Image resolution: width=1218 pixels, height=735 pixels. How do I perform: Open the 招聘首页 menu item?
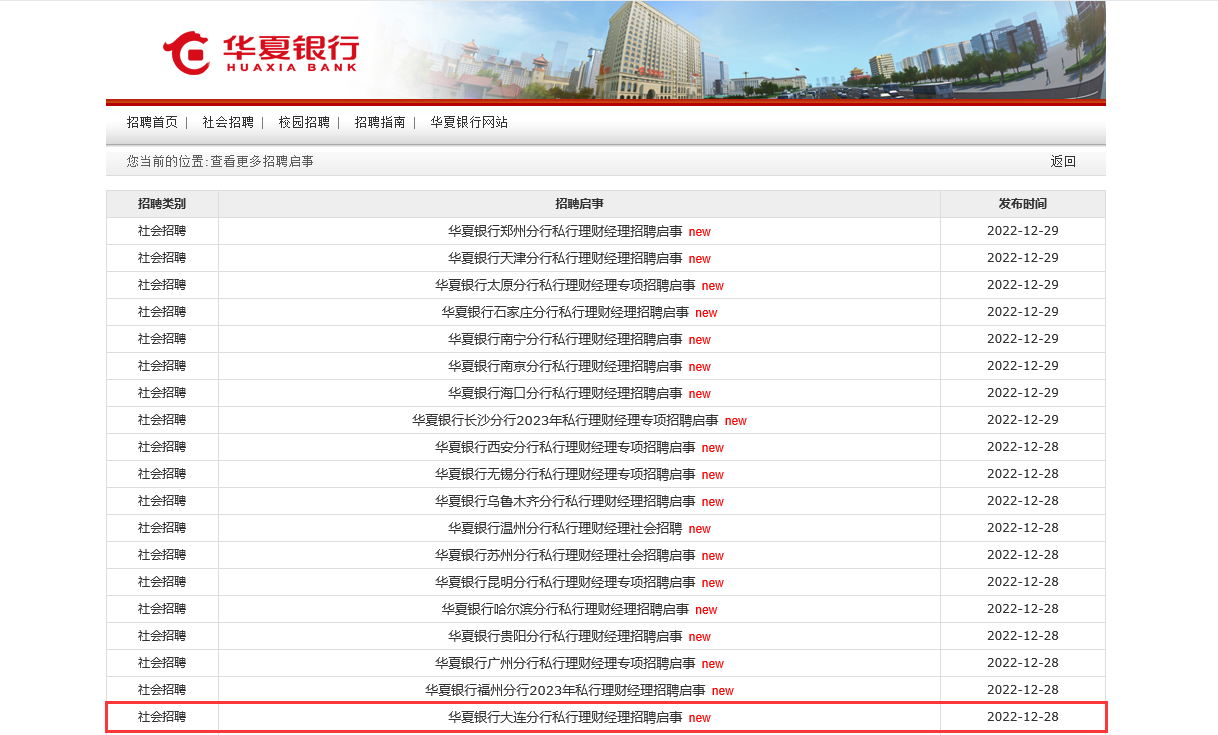point(152,123)
